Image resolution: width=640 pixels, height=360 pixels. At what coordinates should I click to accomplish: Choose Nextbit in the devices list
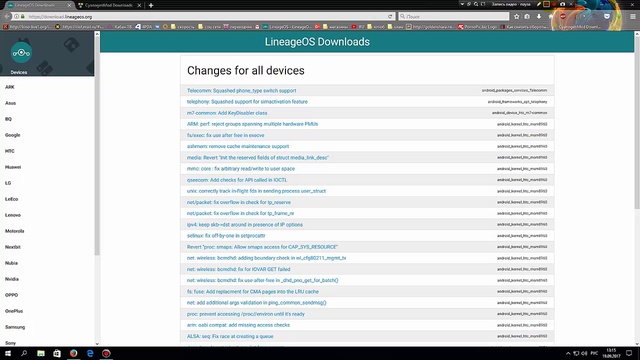[x=13, y=247]
